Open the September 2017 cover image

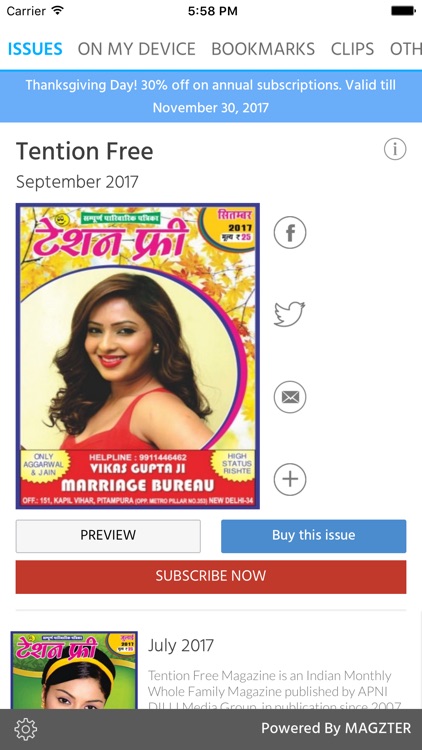[x=138, y=356]
